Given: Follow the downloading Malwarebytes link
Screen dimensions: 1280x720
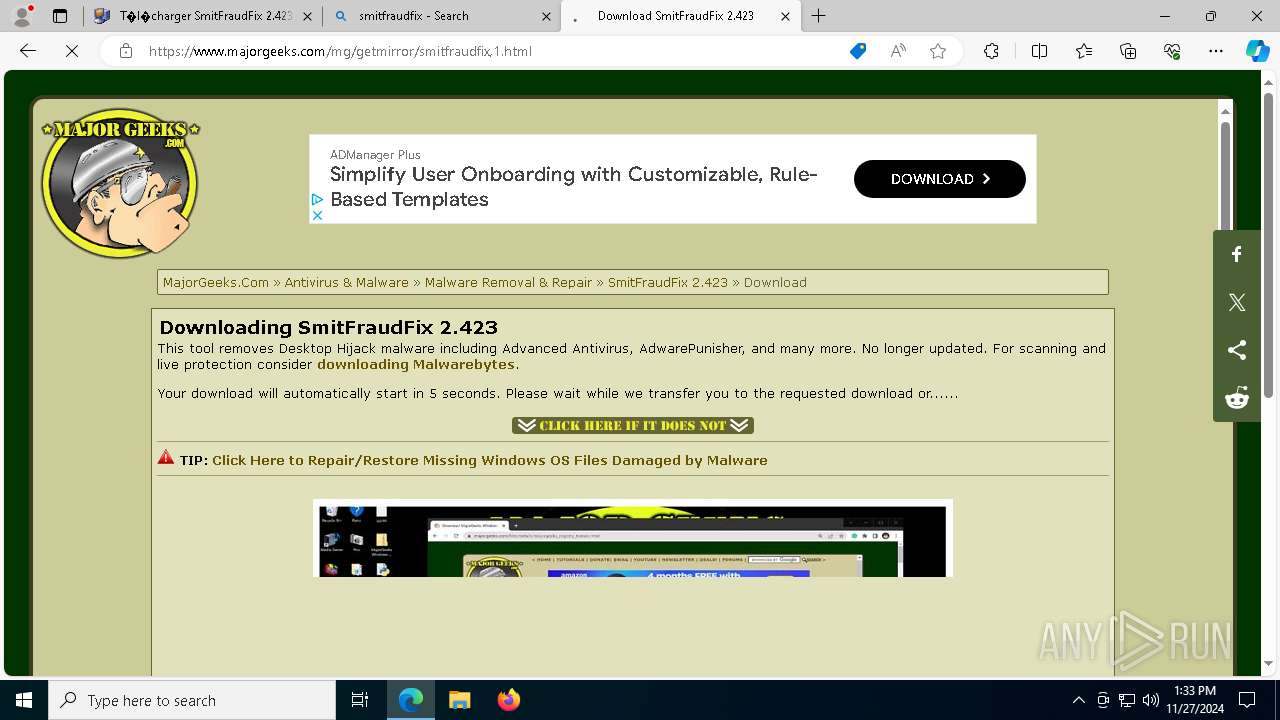Looking at the screenshot, I should [x=416, y=365].
